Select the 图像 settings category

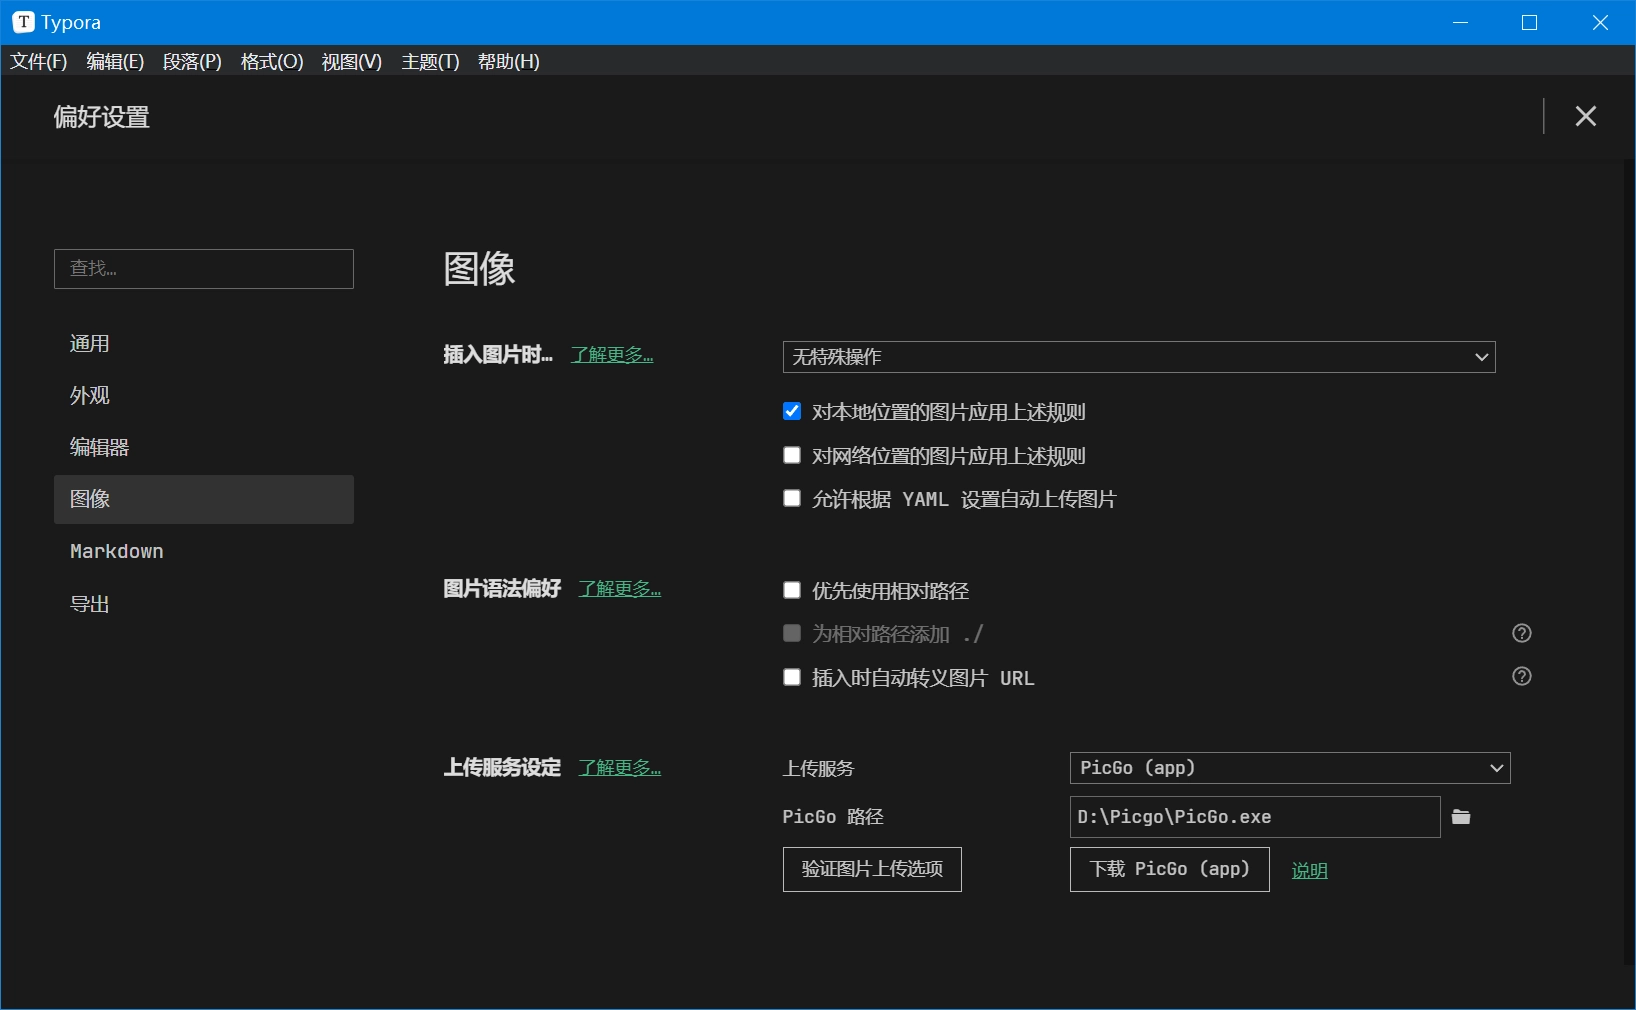click(204, 499)
